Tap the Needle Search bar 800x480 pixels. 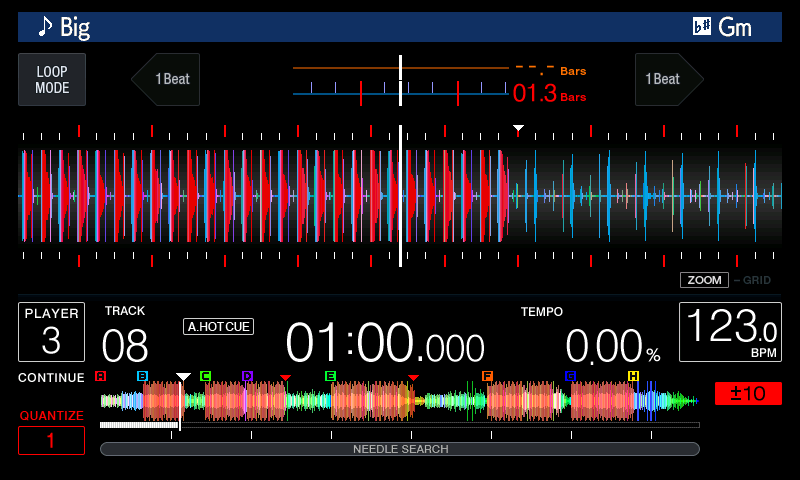400,449
